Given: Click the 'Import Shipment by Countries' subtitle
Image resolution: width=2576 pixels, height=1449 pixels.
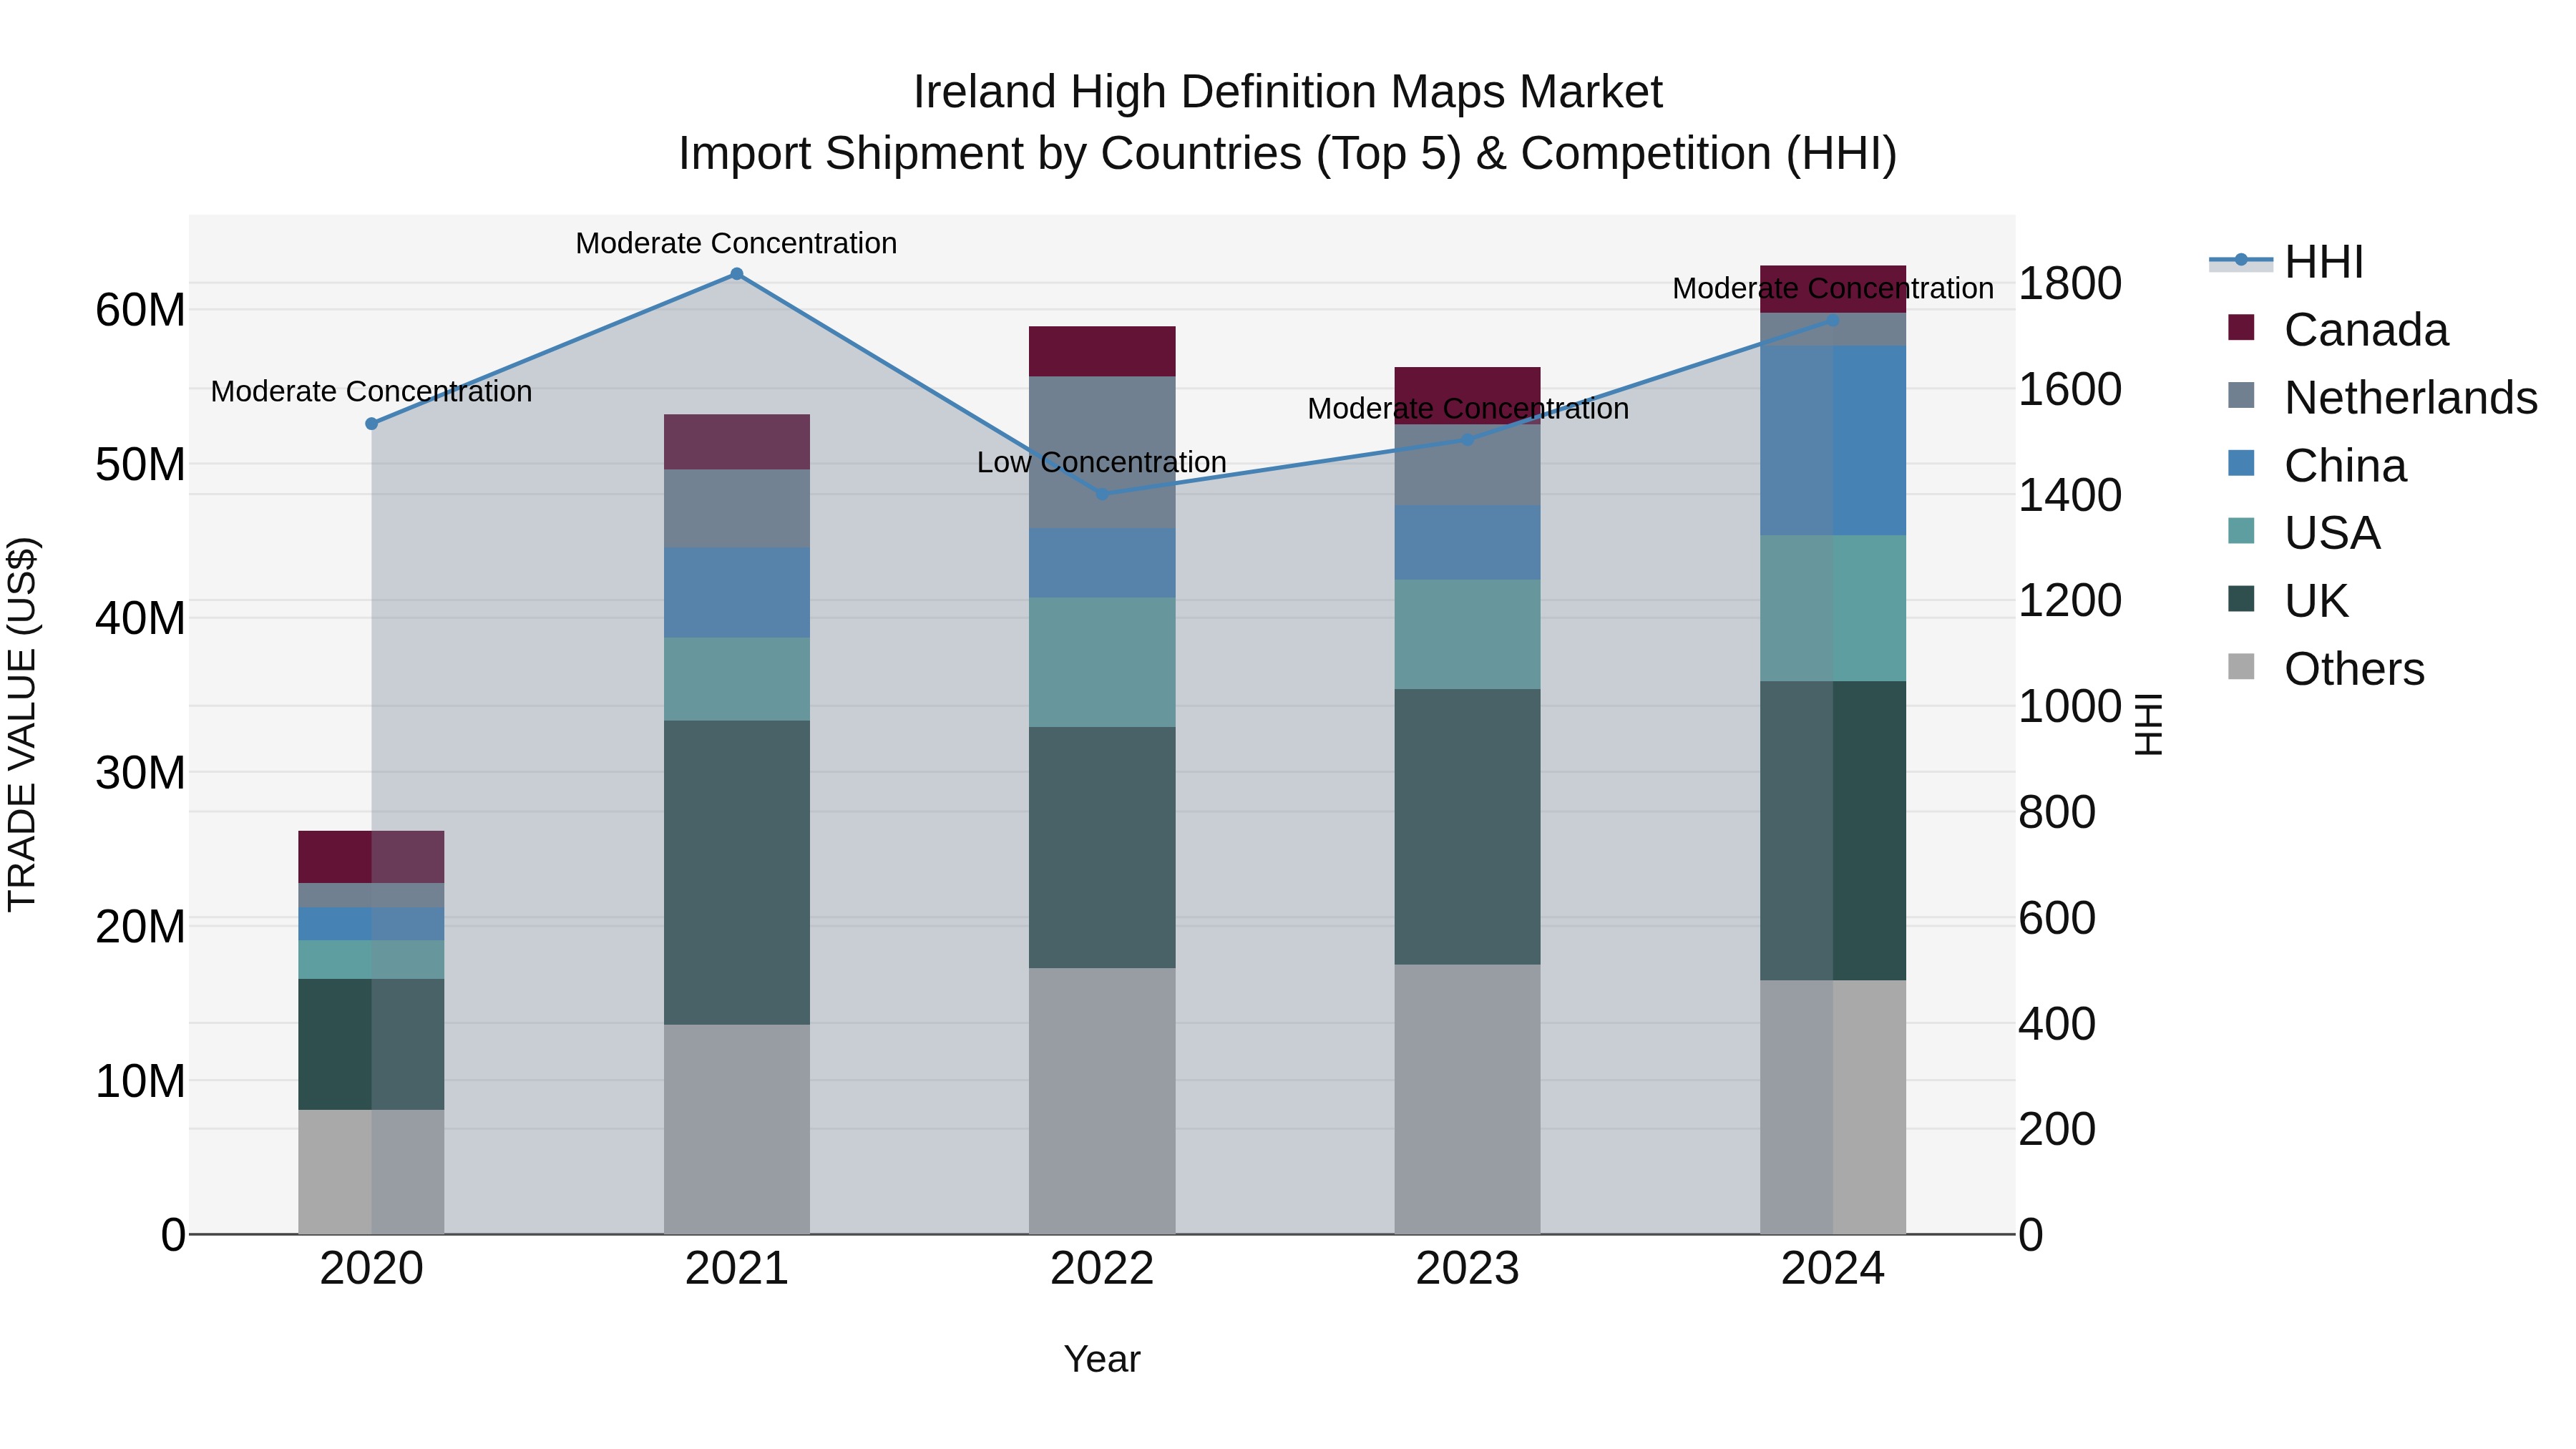Looking at the screenshot, I should (1288, 154).
